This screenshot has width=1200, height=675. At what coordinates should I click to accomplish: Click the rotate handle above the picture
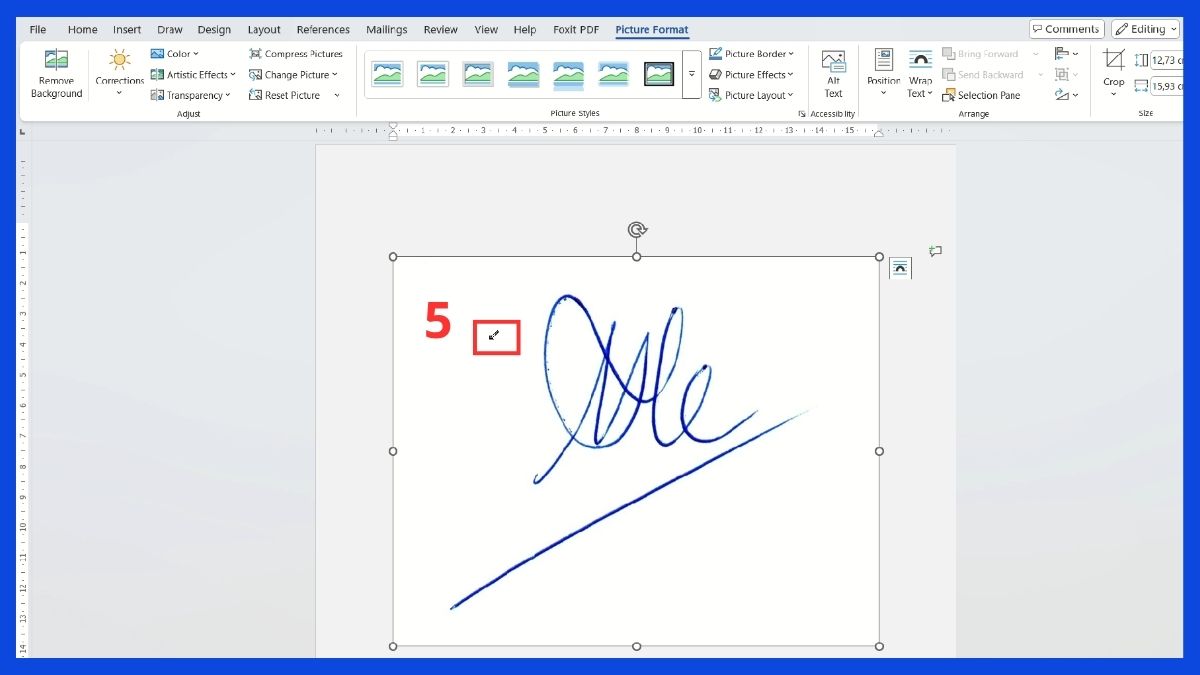coord(636,230)
